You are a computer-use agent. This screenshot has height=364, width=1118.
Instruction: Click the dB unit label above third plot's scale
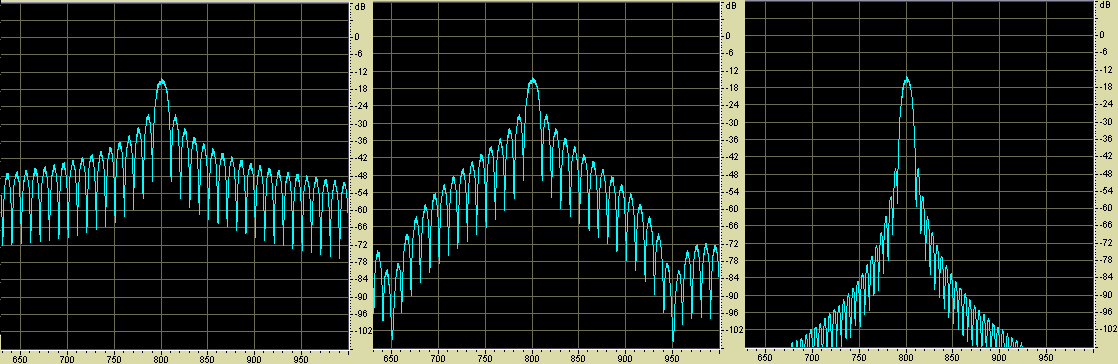pos(1102,6)
